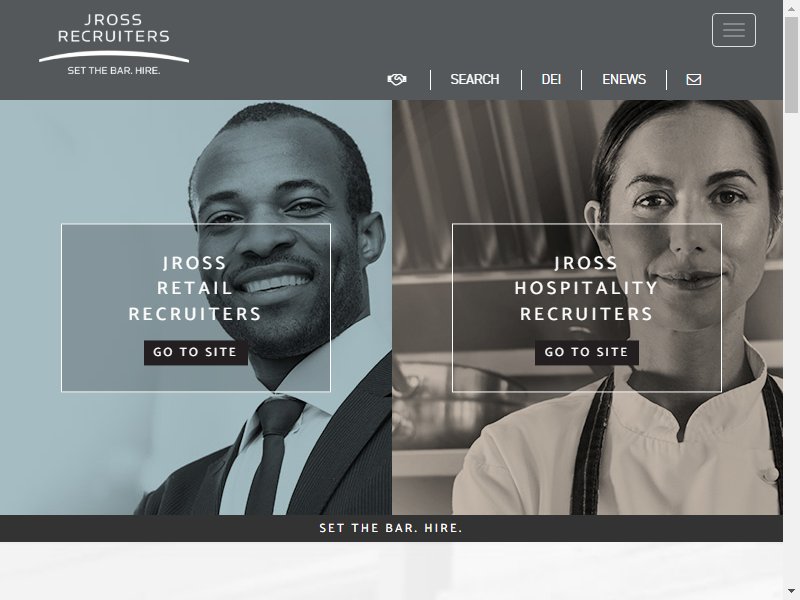Open the DEI menu item
This screenshot has width=800, height=600.
pos(551,80)
